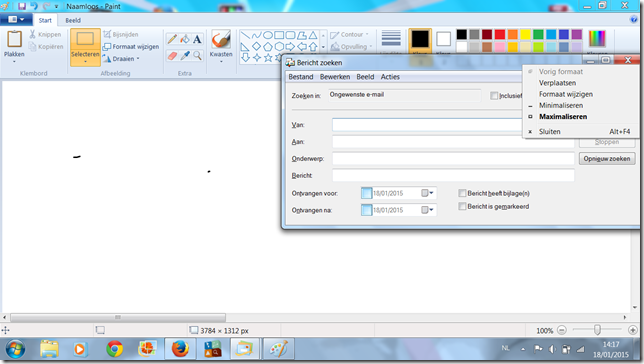
Task: Open the Draaien rotate dropdown
Action: 122,59
